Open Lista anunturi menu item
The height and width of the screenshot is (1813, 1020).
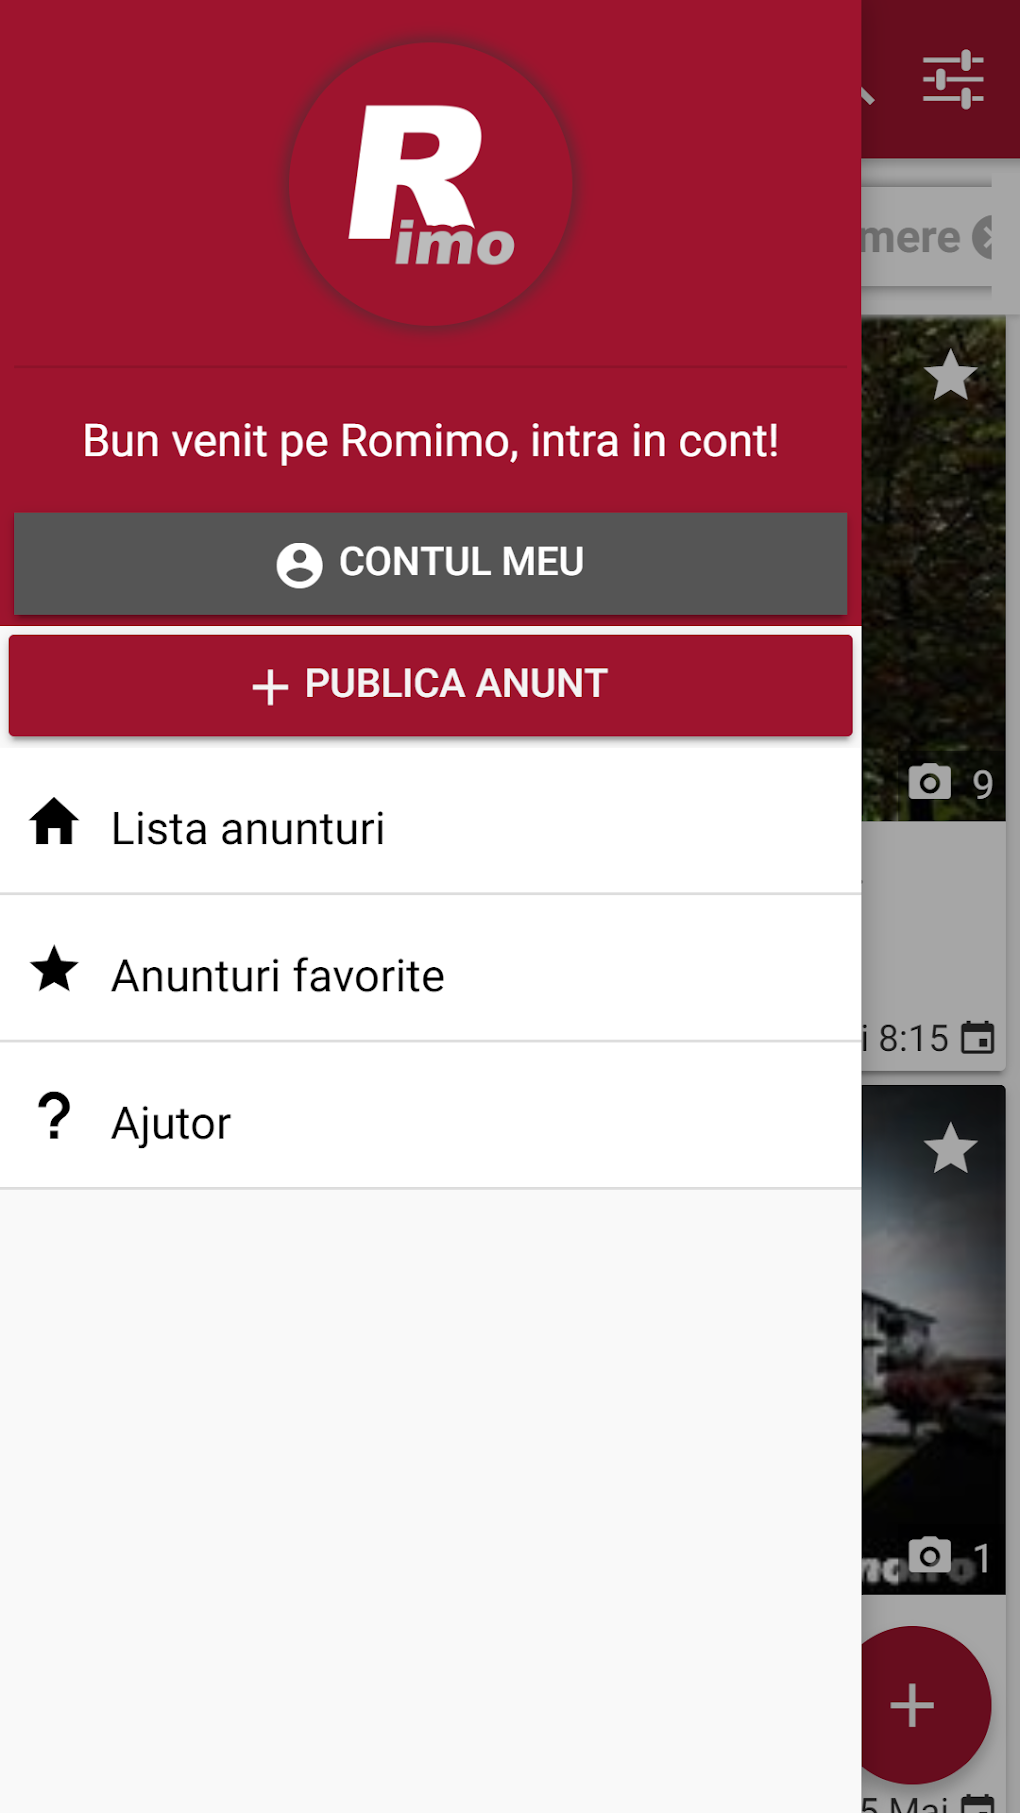click(x=248, y=829)
